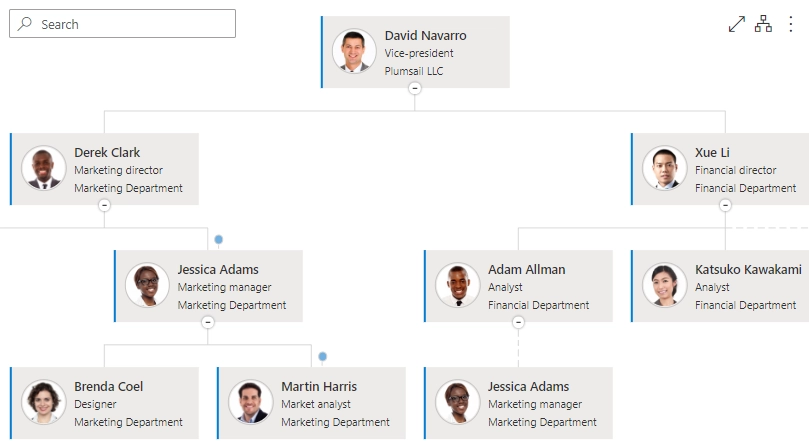Click Derek Clark's avatar picture
This screenshot has width=809, height=448.
(43, 168)
